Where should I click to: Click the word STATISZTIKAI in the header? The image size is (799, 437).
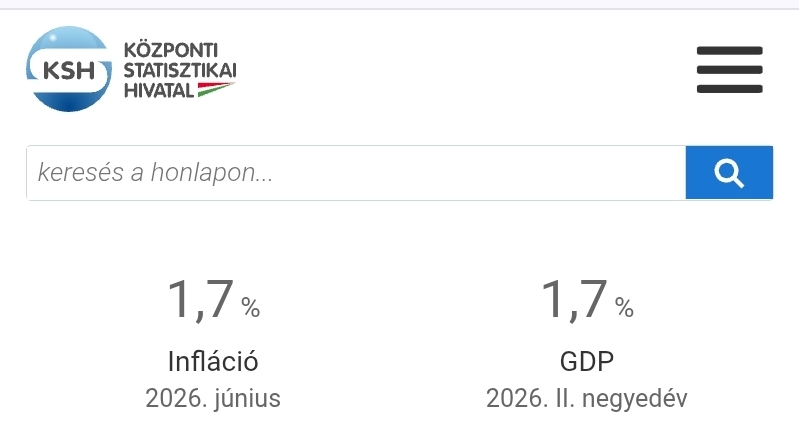point(180,70)
